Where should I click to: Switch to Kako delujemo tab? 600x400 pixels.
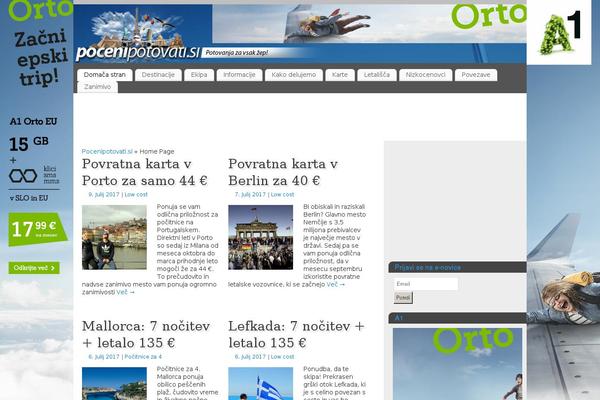[294, 75]
